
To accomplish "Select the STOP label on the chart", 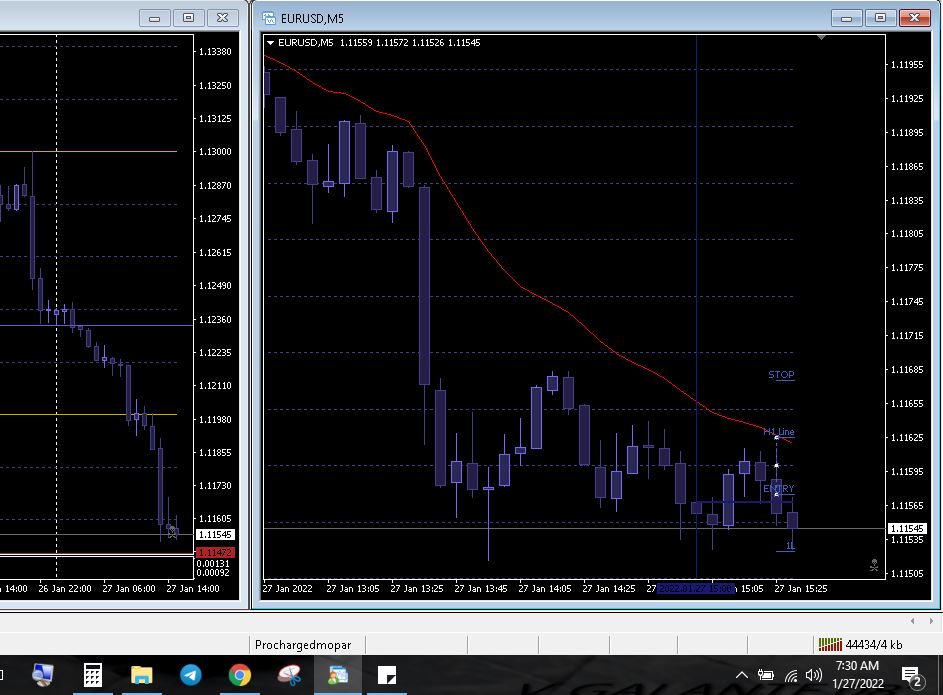I will [x=781, y=375].
